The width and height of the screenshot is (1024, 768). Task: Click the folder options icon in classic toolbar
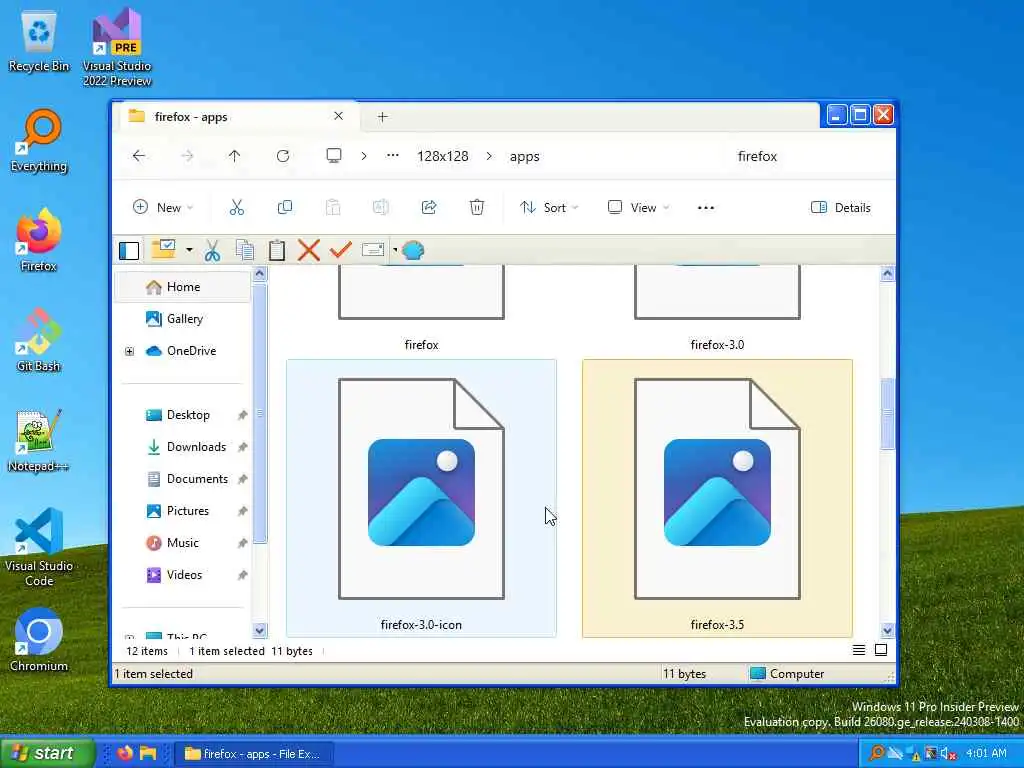(x=164, y=249)
